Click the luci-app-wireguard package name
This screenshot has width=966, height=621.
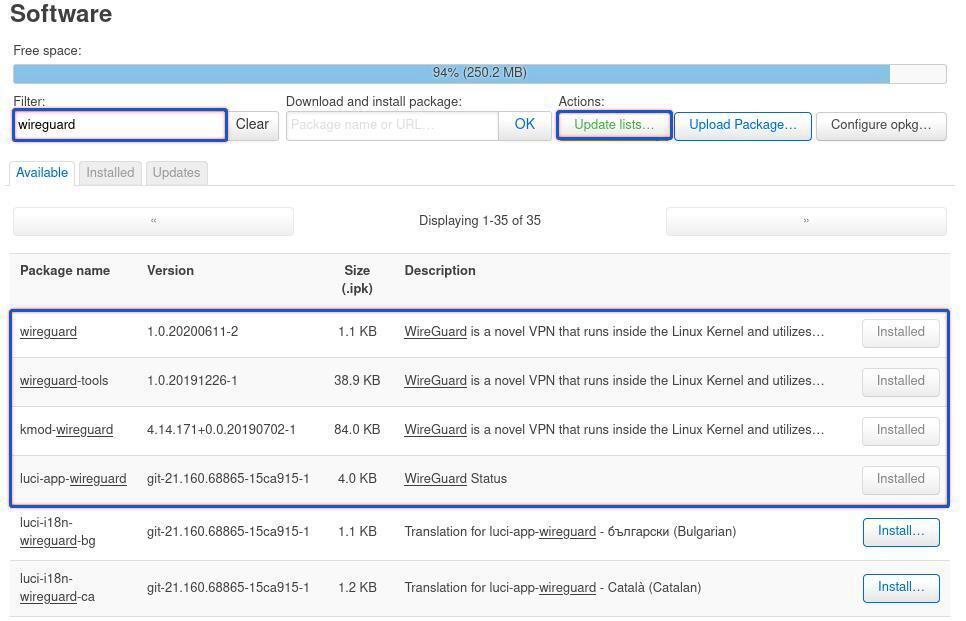[73, 479]
